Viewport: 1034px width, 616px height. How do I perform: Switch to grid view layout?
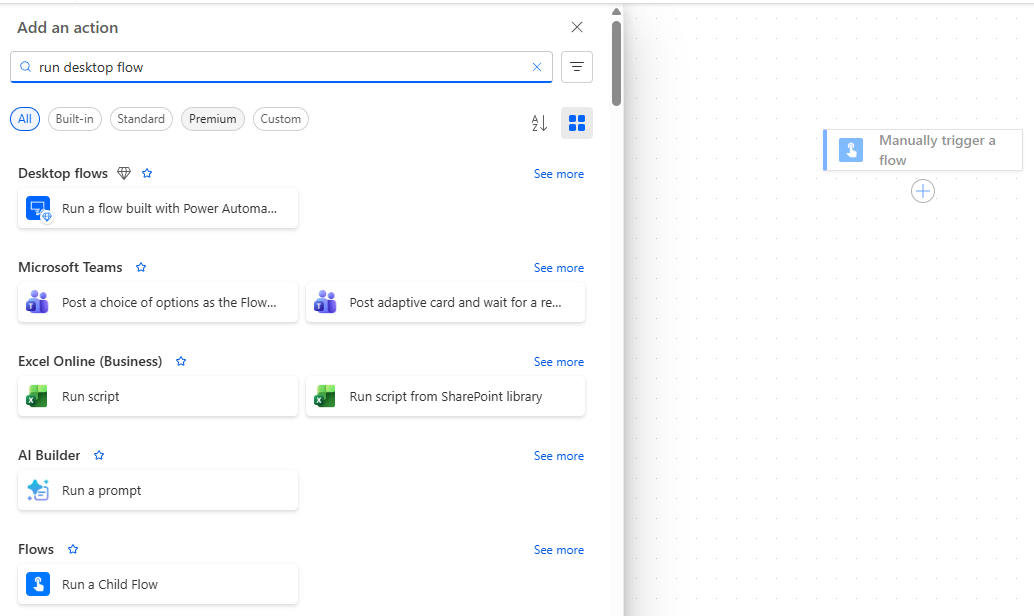(577, 123)
